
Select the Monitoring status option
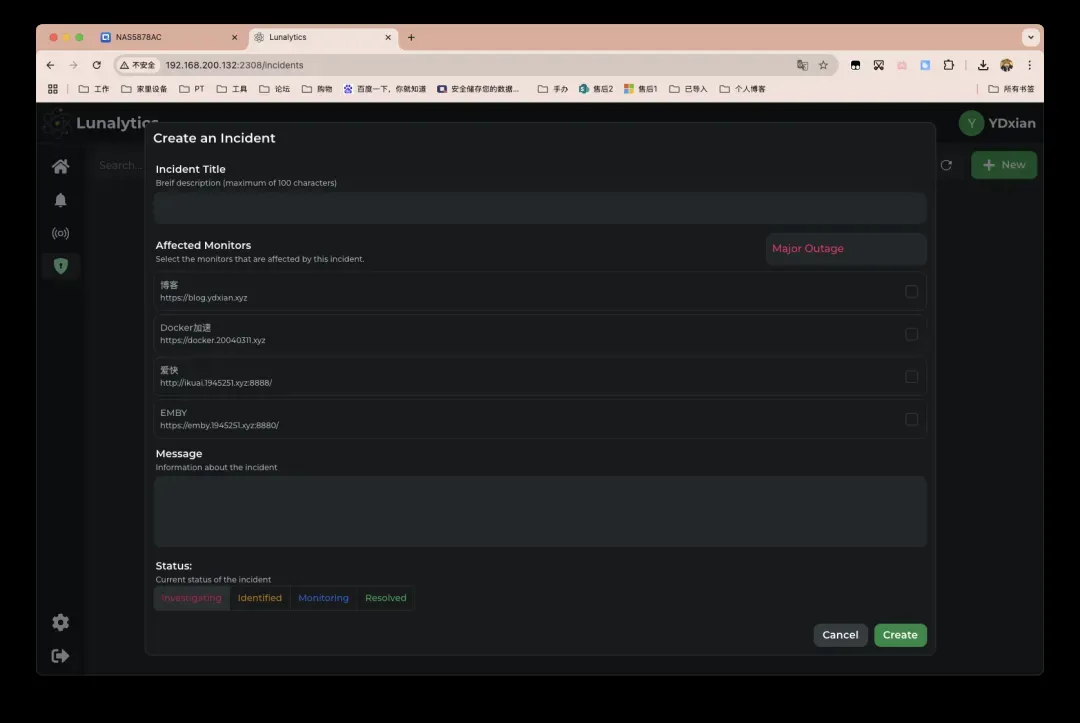tap(323, 598)
